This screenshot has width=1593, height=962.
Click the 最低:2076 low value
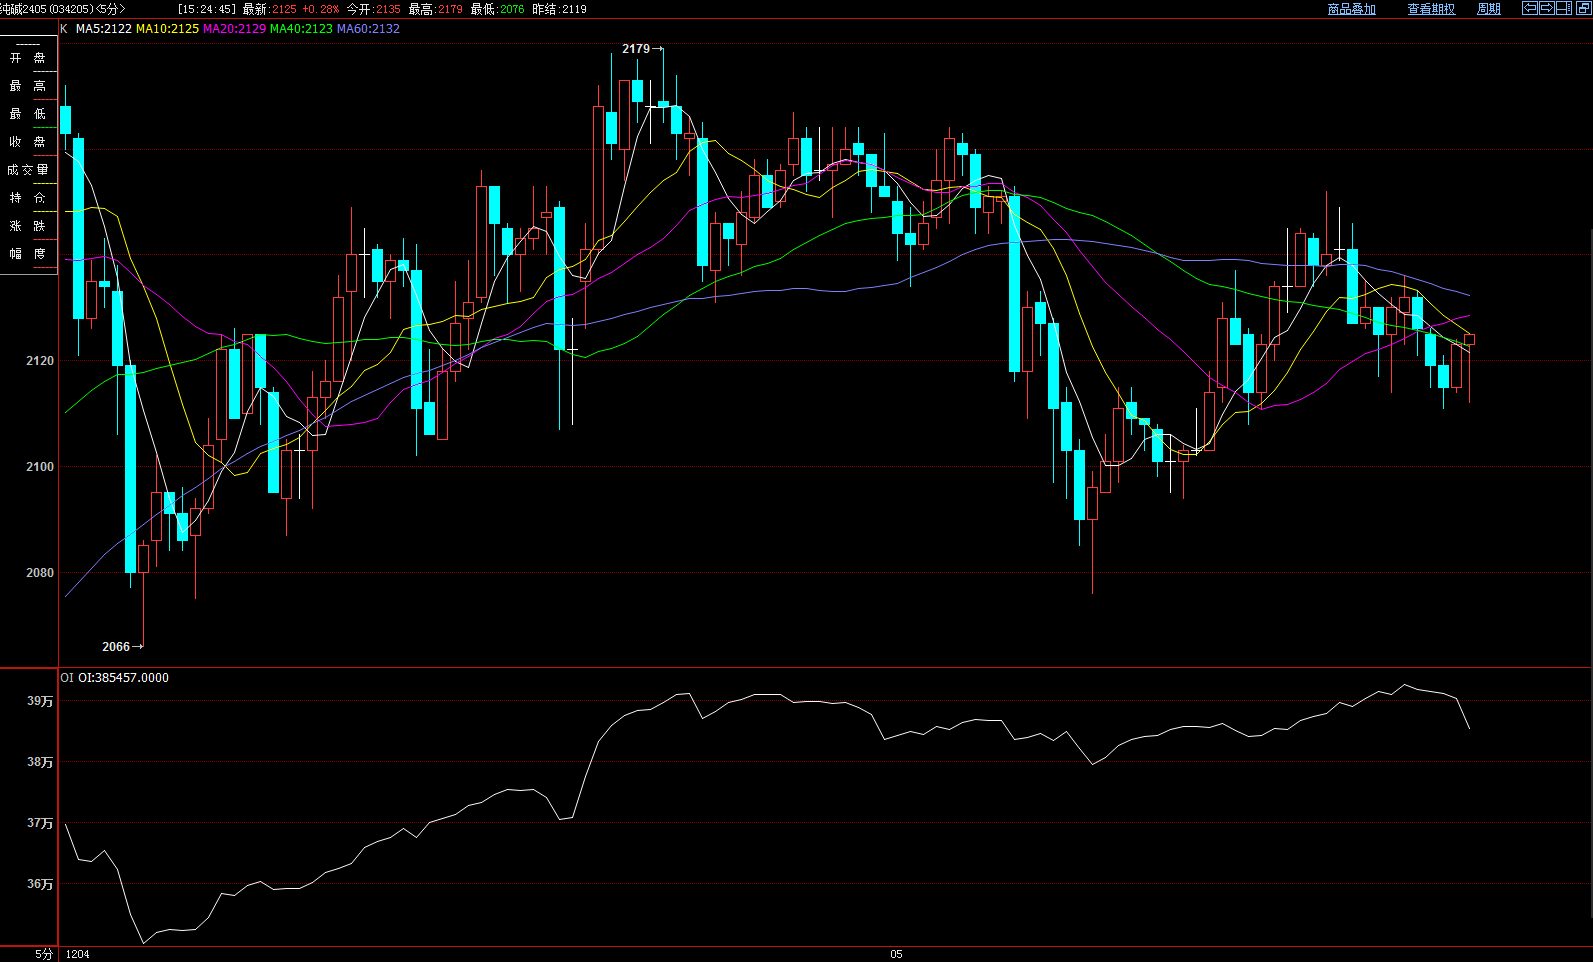(x=497, y=9)
